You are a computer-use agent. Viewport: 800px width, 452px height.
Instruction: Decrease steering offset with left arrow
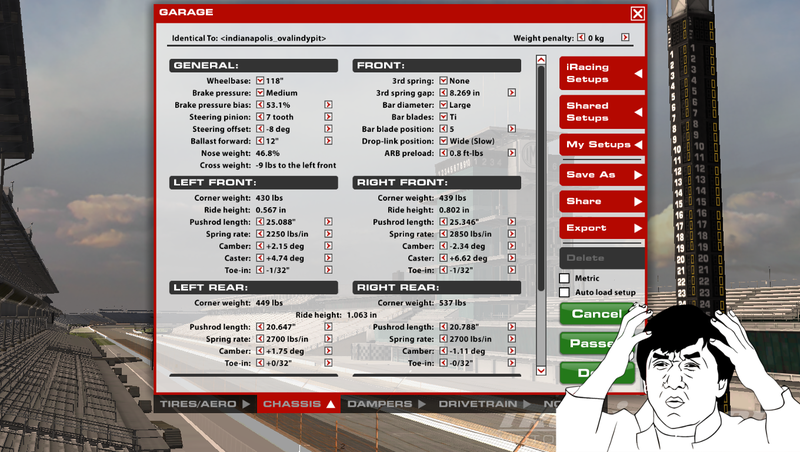pos(260,129)
